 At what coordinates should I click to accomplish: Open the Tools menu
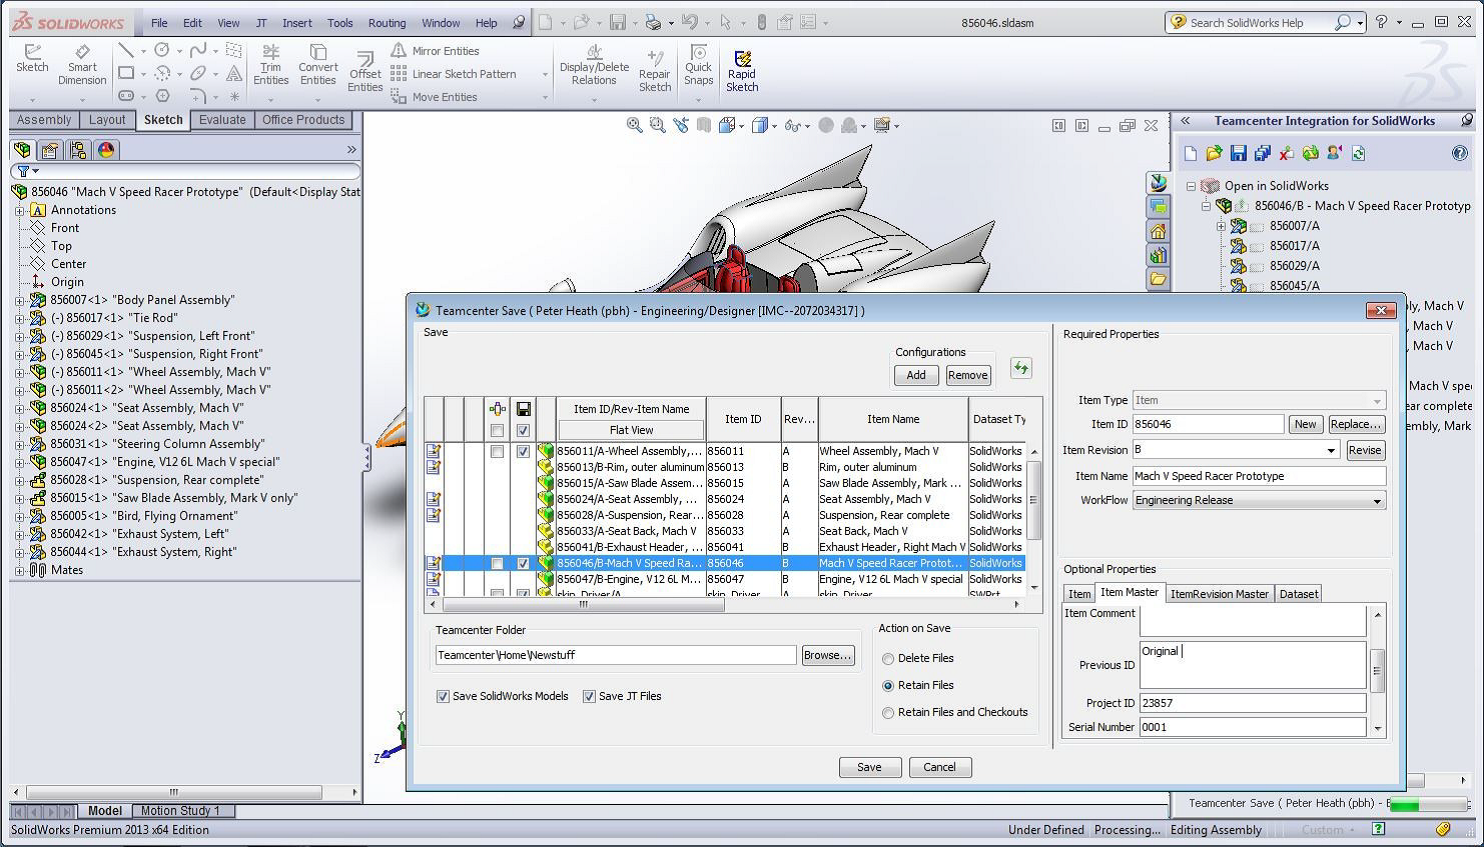340,22
